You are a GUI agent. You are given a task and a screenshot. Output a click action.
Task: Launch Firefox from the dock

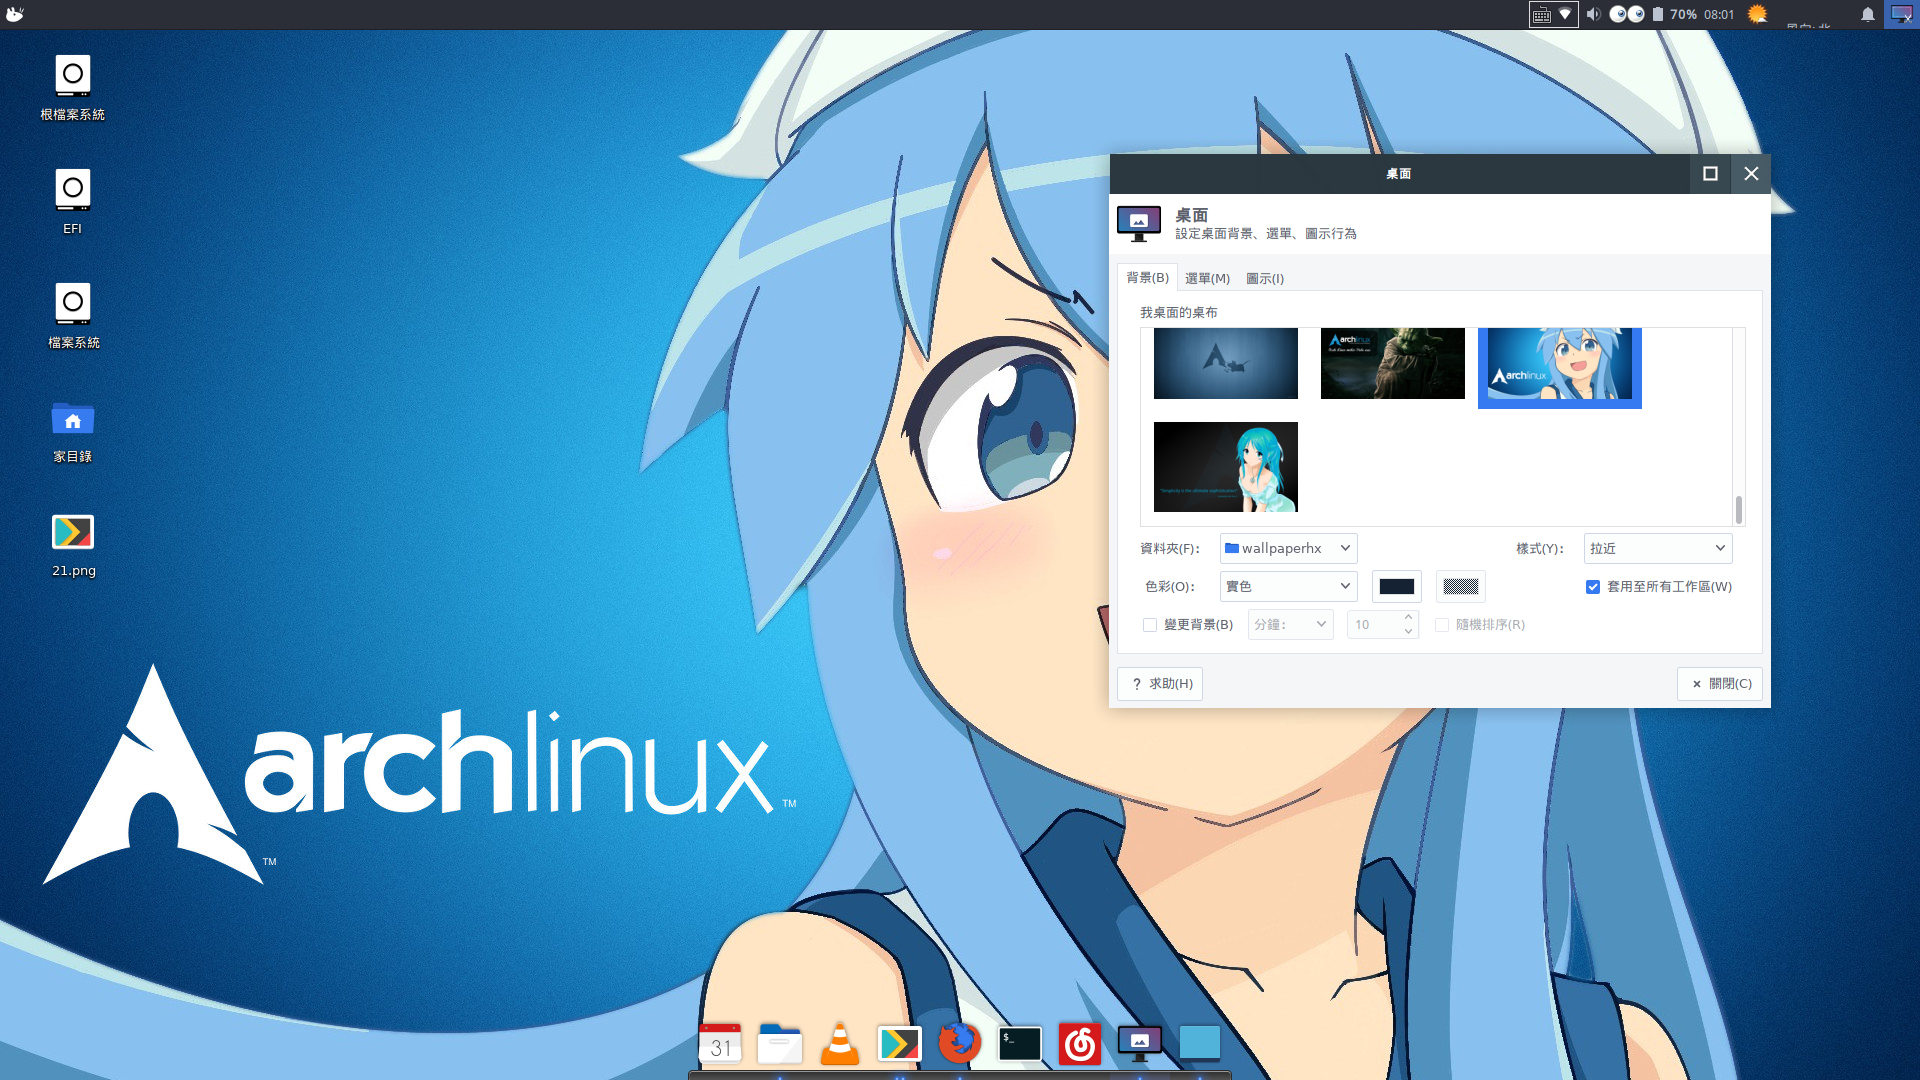(x=959, y=1044)
